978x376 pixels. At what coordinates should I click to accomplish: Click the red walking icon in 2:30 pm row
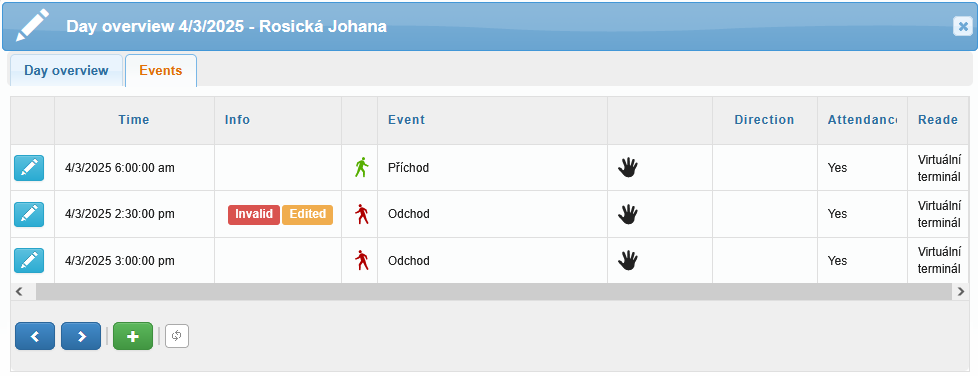click(362, 215)
